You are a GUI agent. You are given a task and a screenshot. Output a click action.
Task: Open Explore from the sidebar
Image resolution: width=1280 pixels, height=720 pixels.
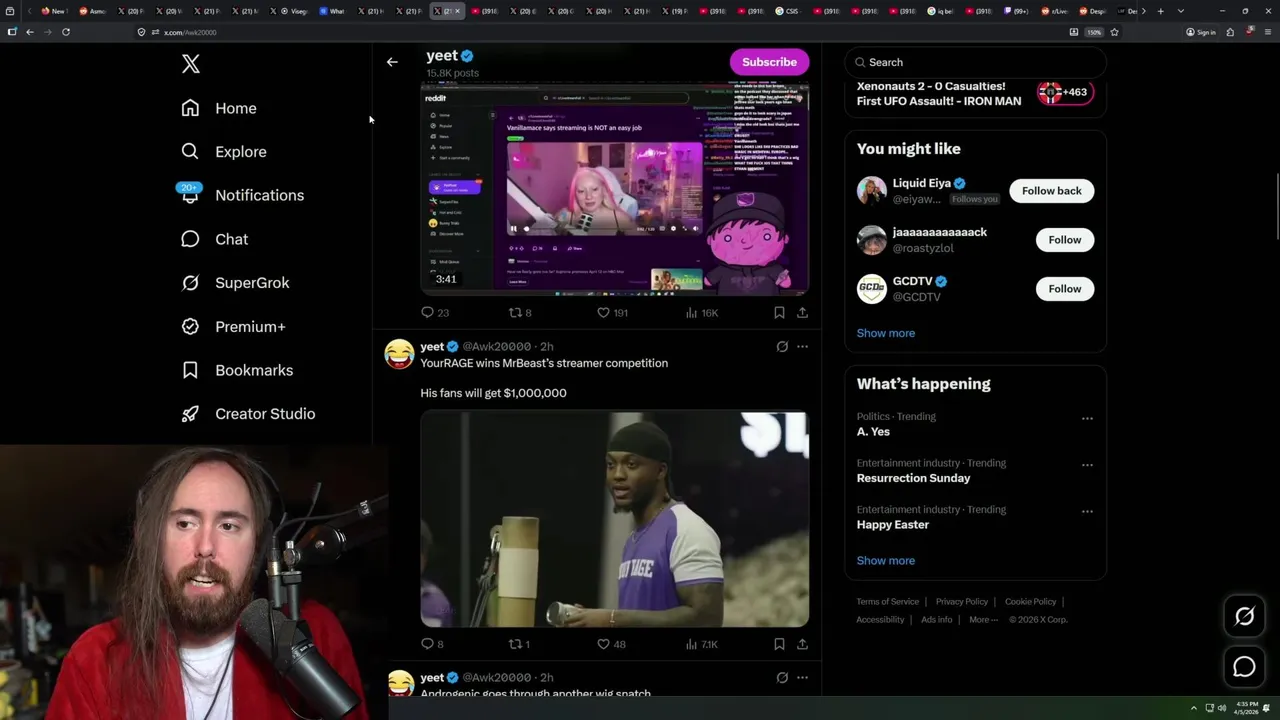click(223, 152)
